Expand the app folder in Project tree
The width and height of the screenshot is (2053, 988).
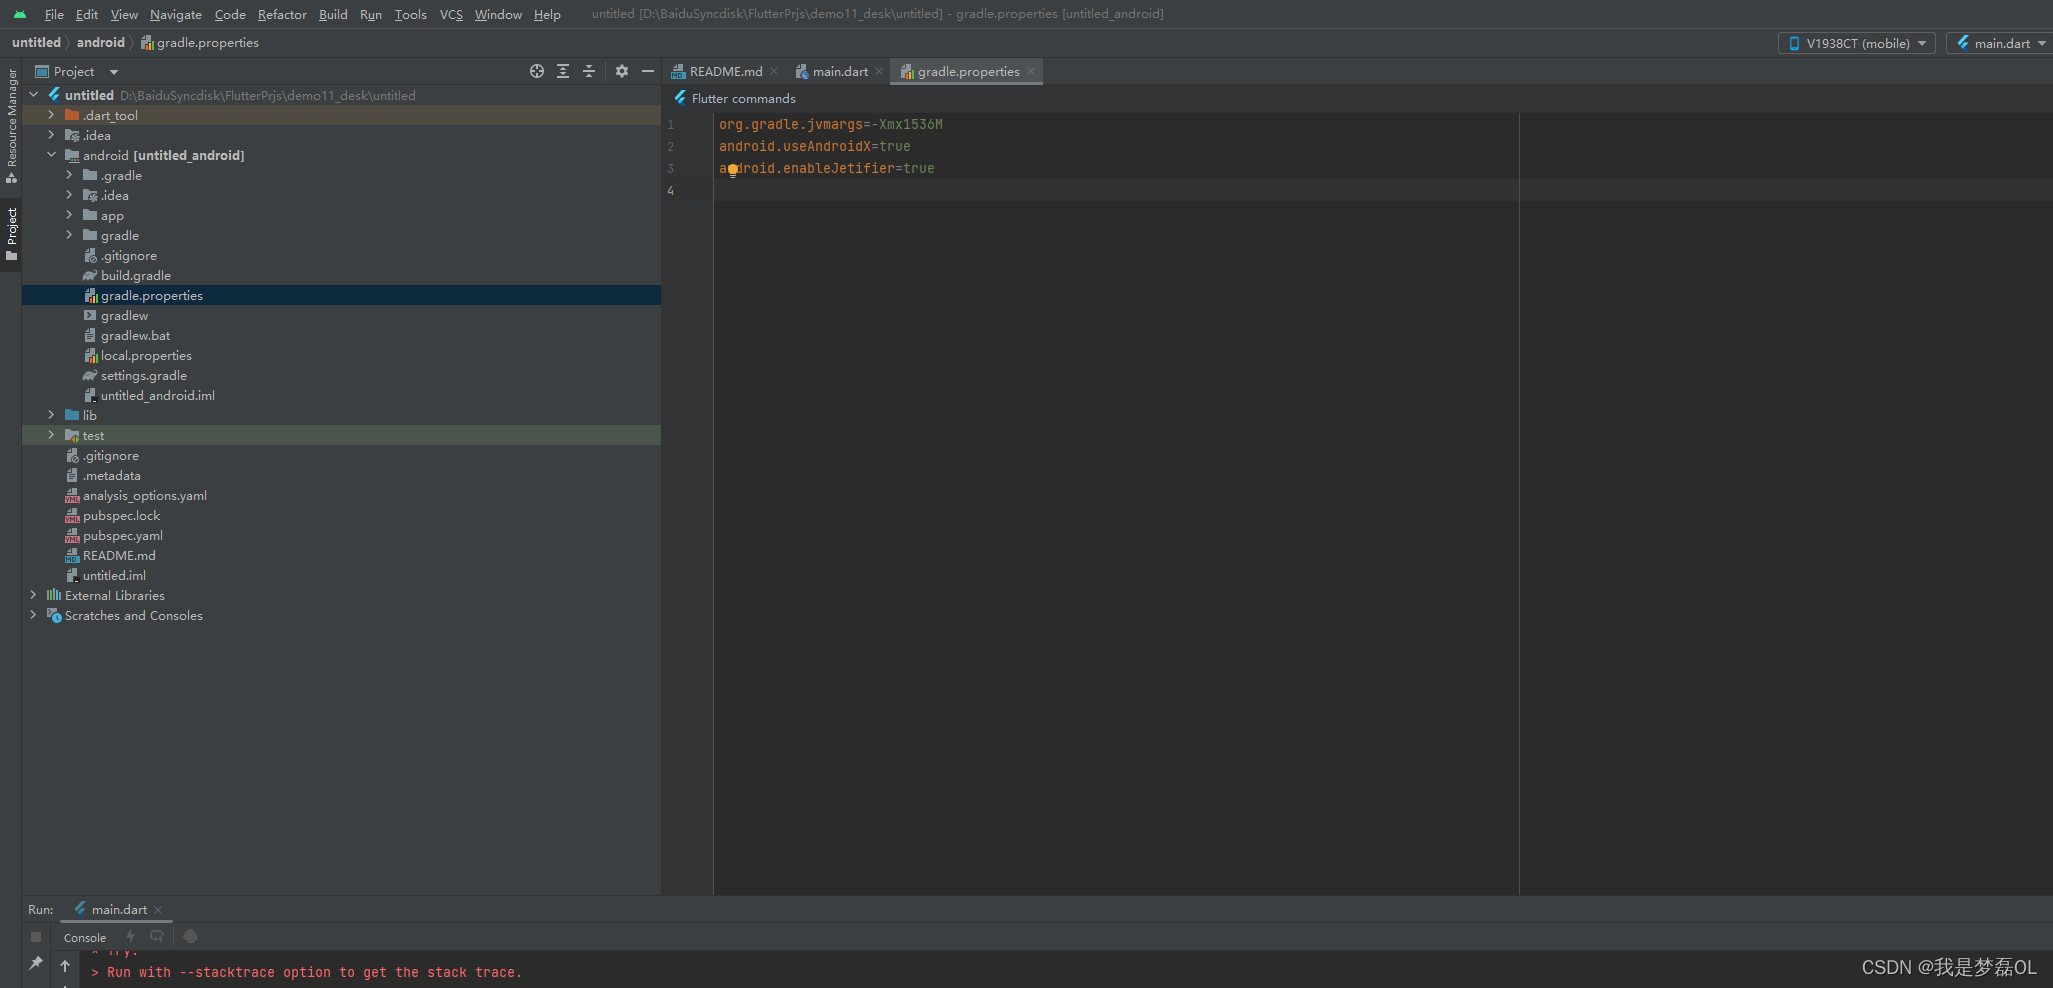tap(69, 215)
